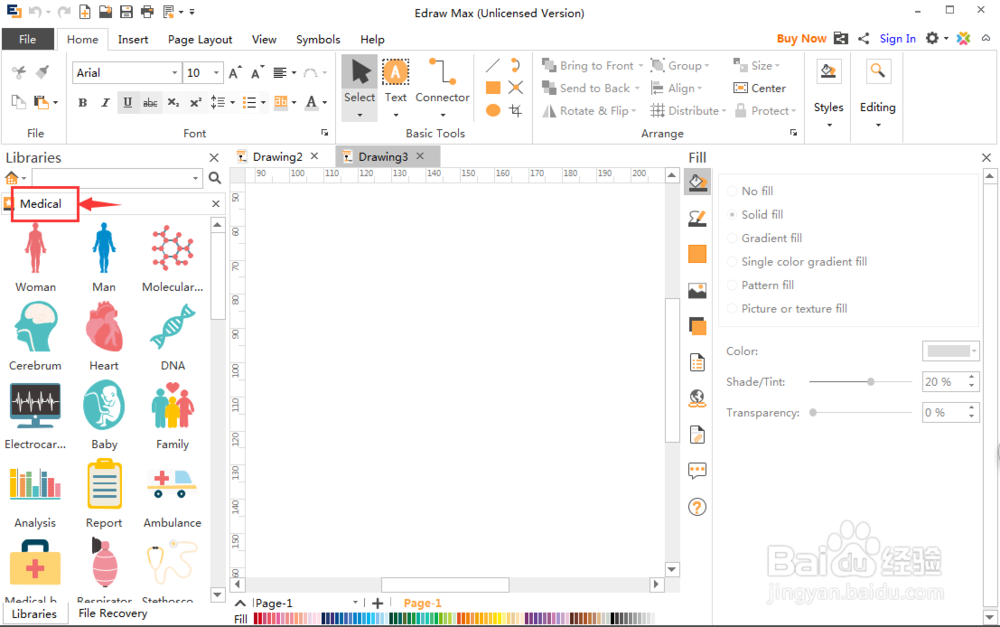Open the help question mark icon

coord(697,507)
